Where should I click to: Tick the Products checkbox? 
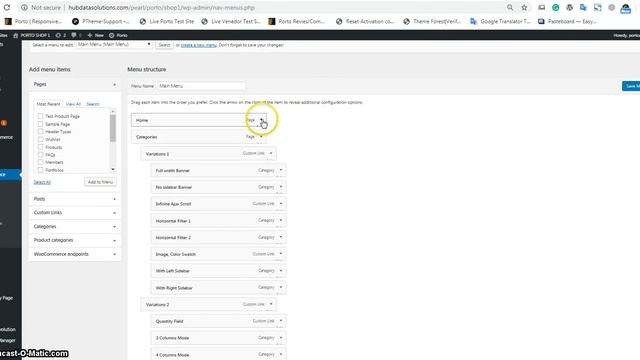click(40, 147)
